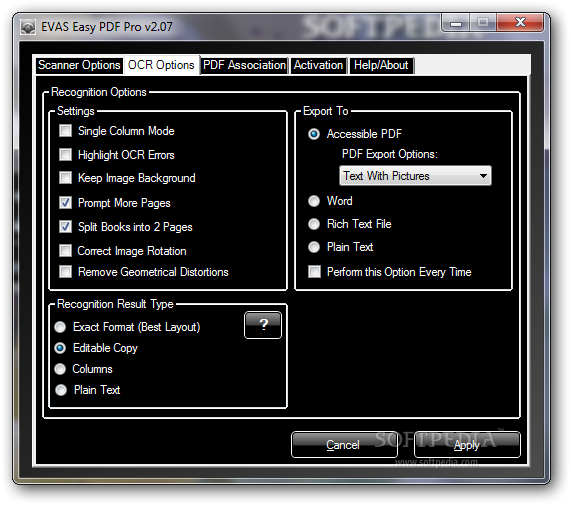Expand the Text With Pictures dropdown

pos(415,176)
